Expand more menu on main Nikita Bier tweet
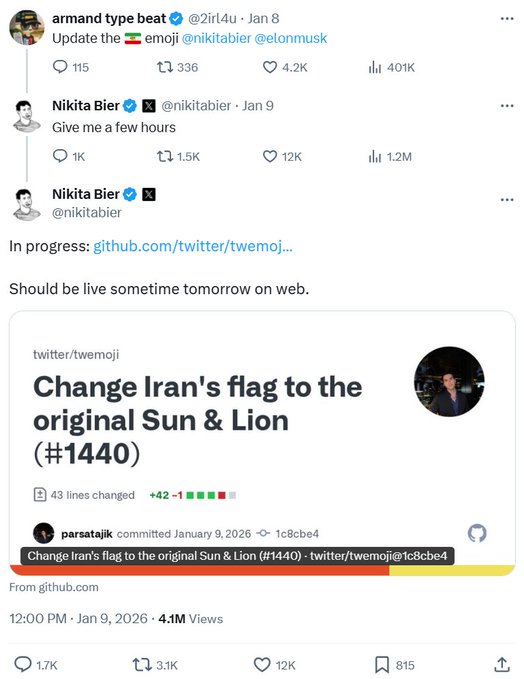Image resolution: width=524 pixels, height=679 pixels. pos(507,200)
